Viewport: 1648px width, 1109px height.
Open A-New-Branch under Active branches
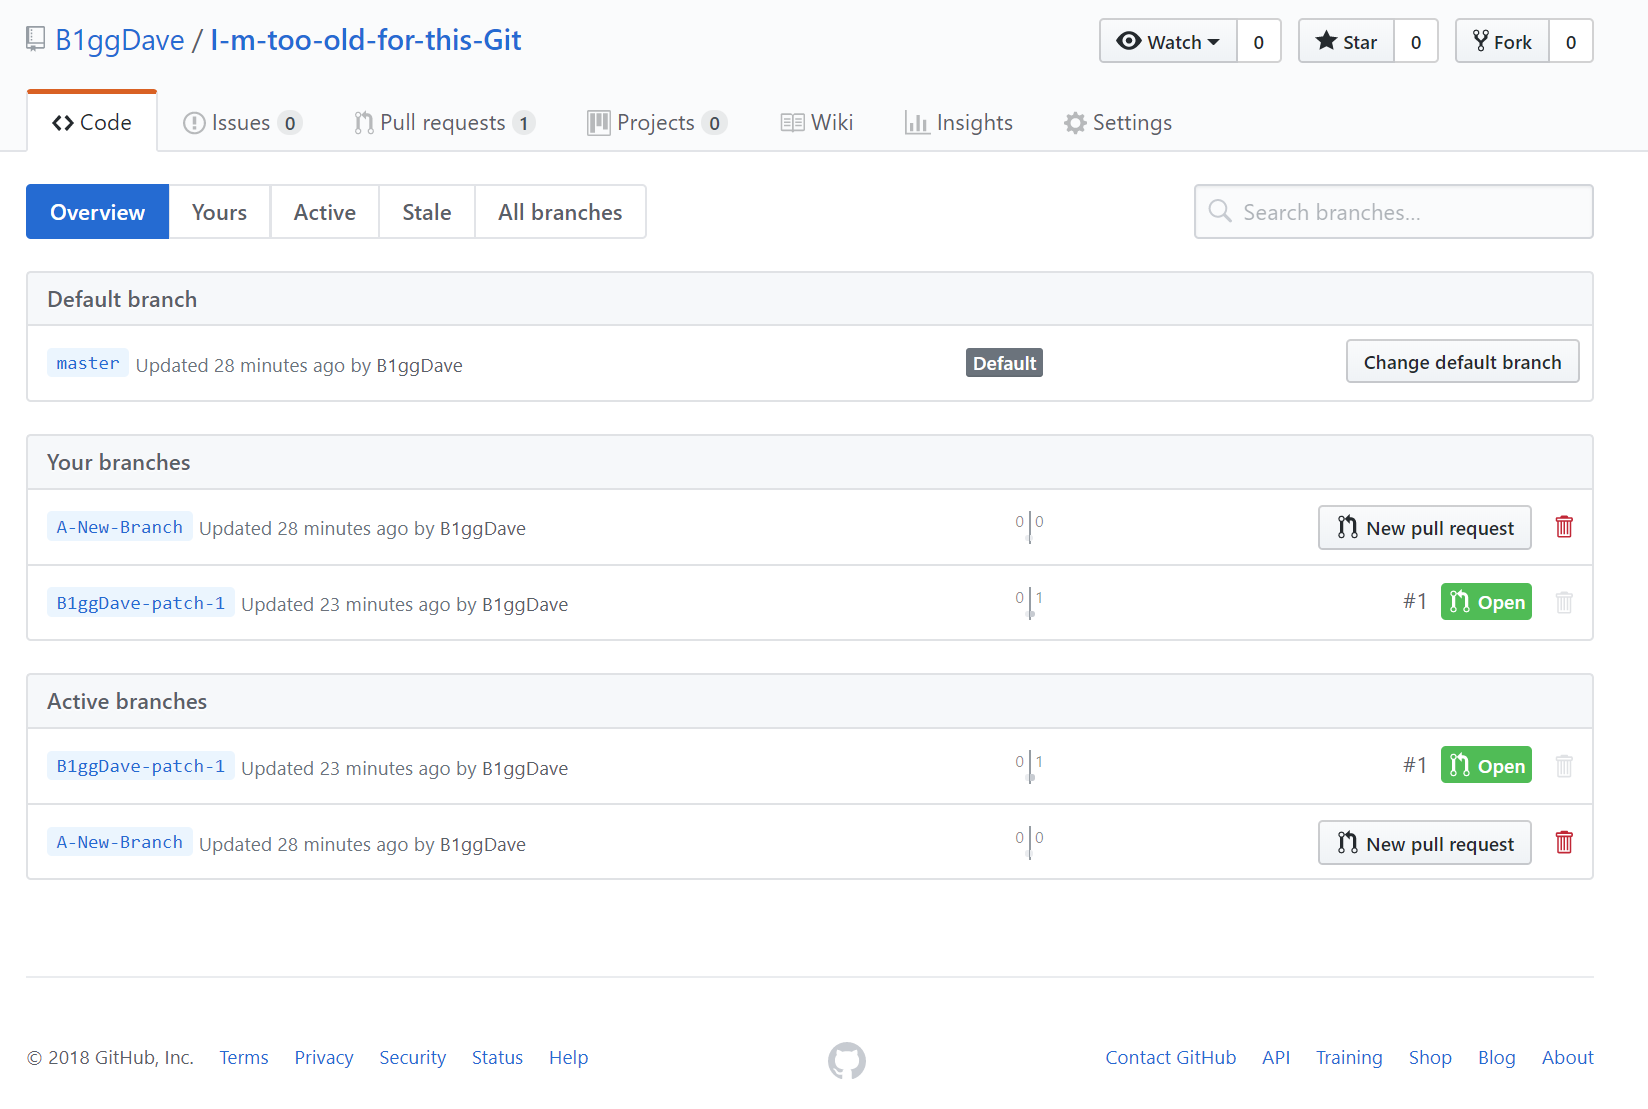click(x=120, y=842)
